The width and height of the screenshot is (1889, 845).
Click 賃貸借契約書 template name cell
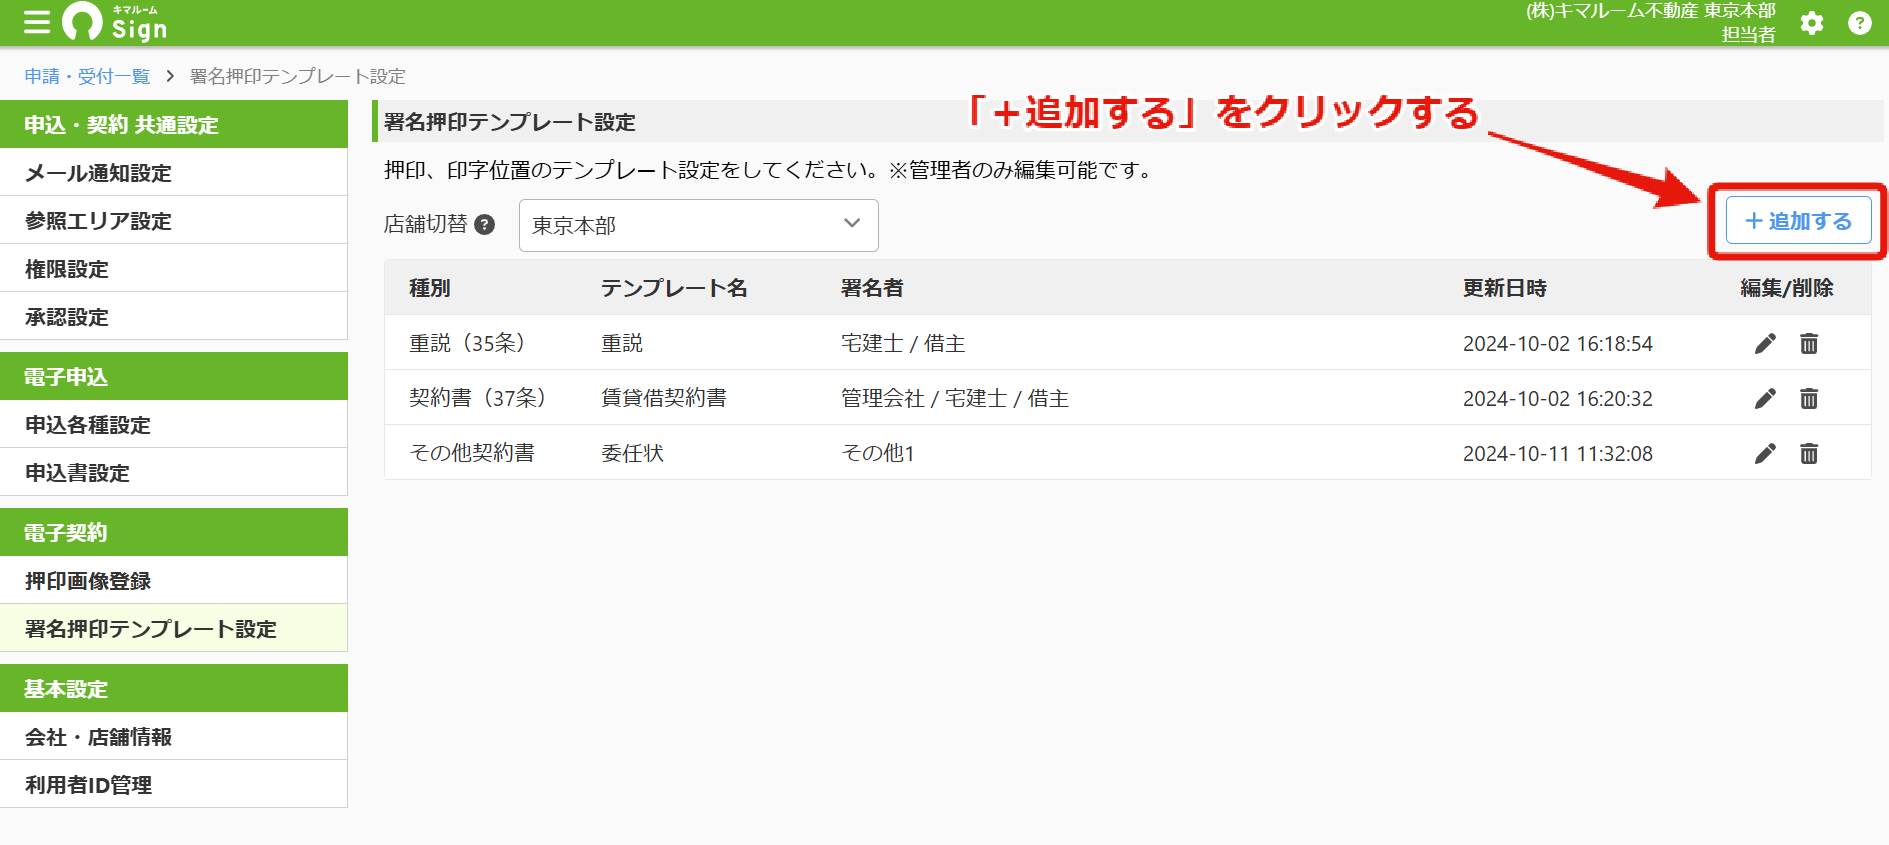coord(664,398)
